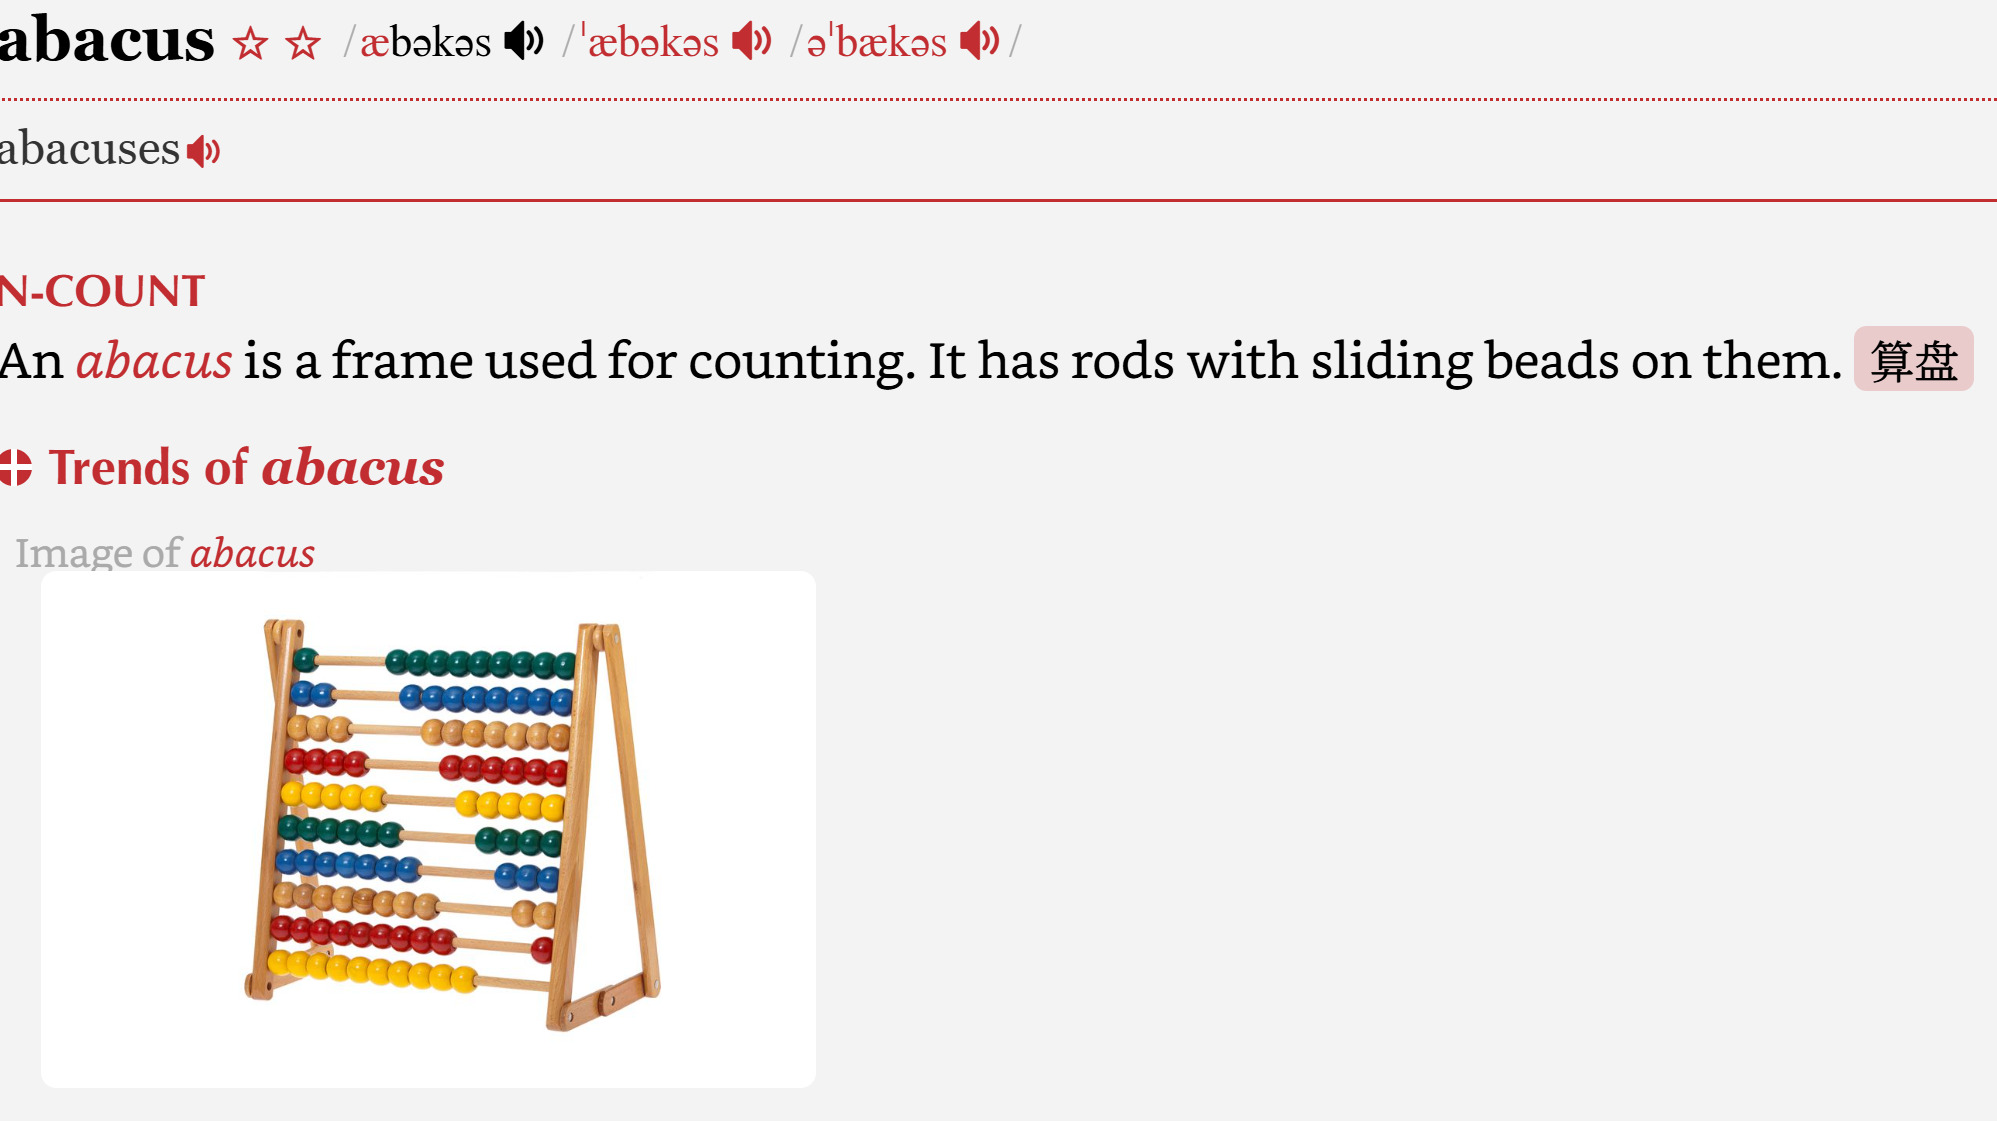The height and width of the screenshot is (1121, 1997).
Task: Expand Trends of abacus with the plus icon
Action: (x=15, y=467)
